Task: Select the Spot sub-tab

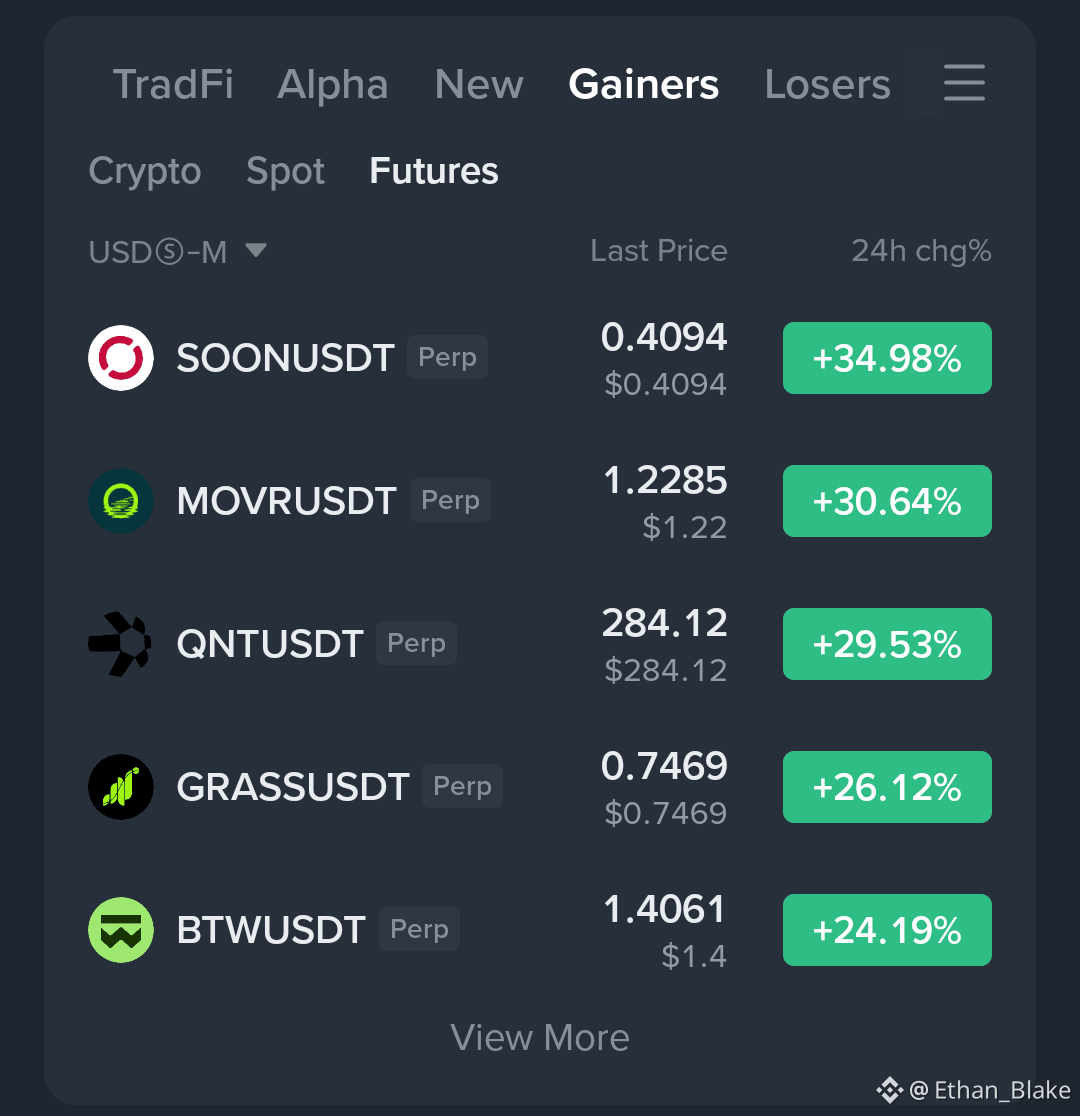Action: click(x=285, y=172)
